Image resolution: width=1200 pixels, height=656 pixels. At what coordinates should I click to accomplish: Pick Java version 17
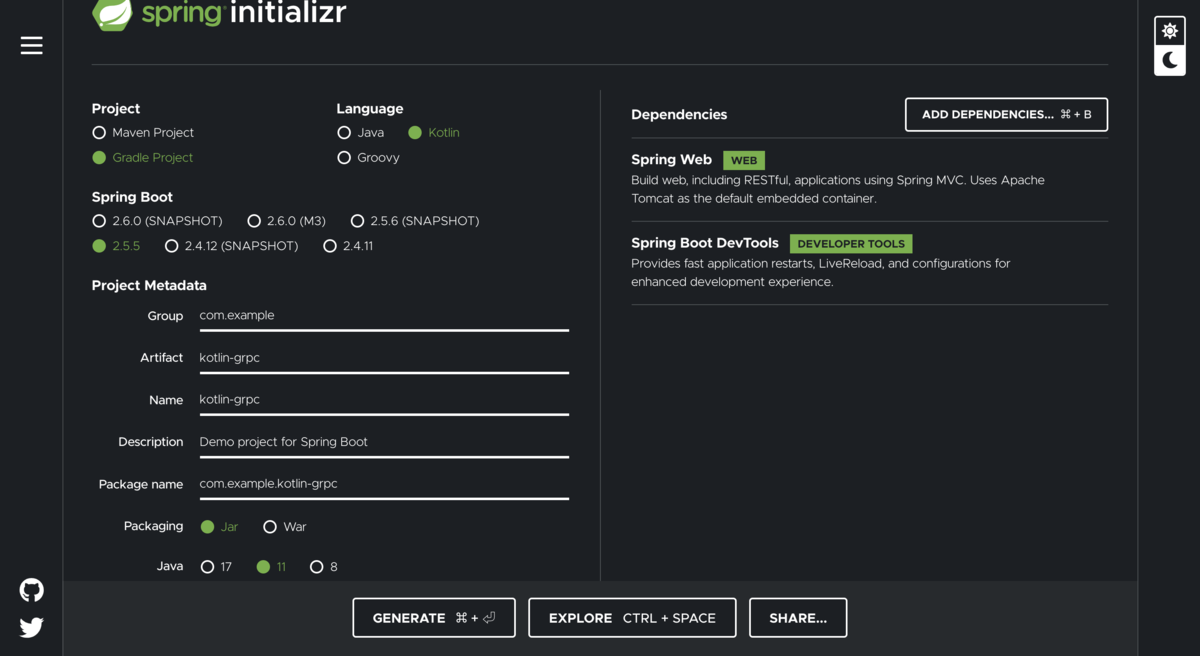click(x=217, y=566)
